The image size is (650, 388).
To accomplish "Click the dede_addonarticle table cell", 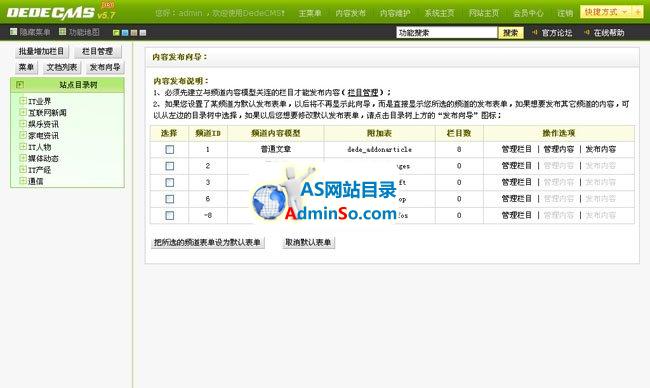I will tap(379, 149).
